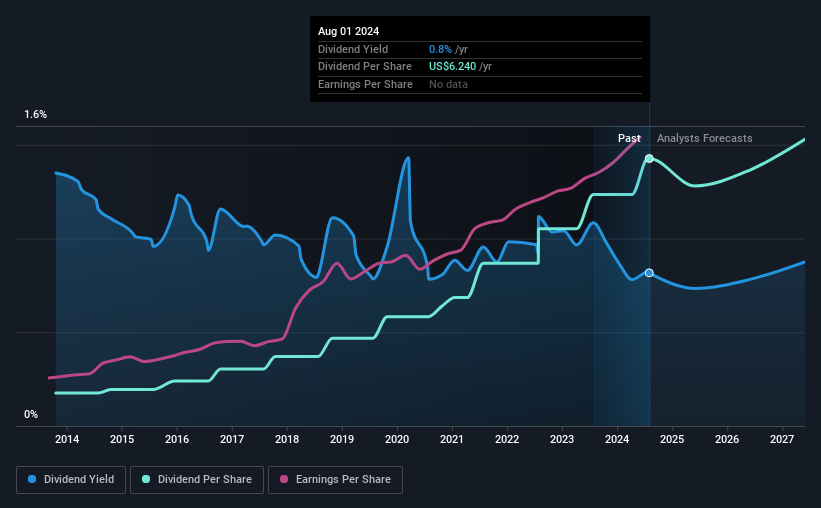Click the 0.8% Dividend Yield tooltip value
Viewport: 821px width, 508px height.
(x=440, y=49)
